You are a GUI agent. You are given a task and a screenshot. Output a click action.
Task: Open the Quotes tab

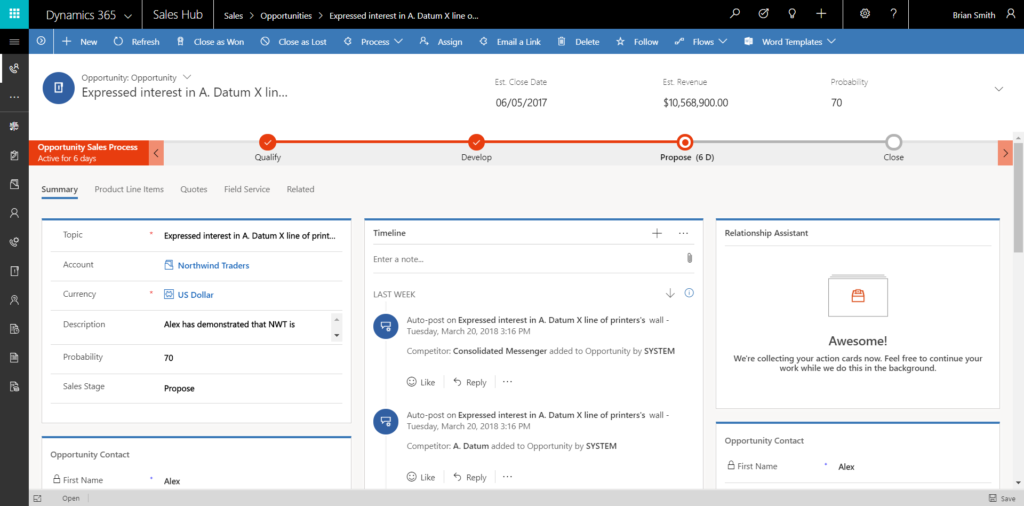[x=194, y=189]
